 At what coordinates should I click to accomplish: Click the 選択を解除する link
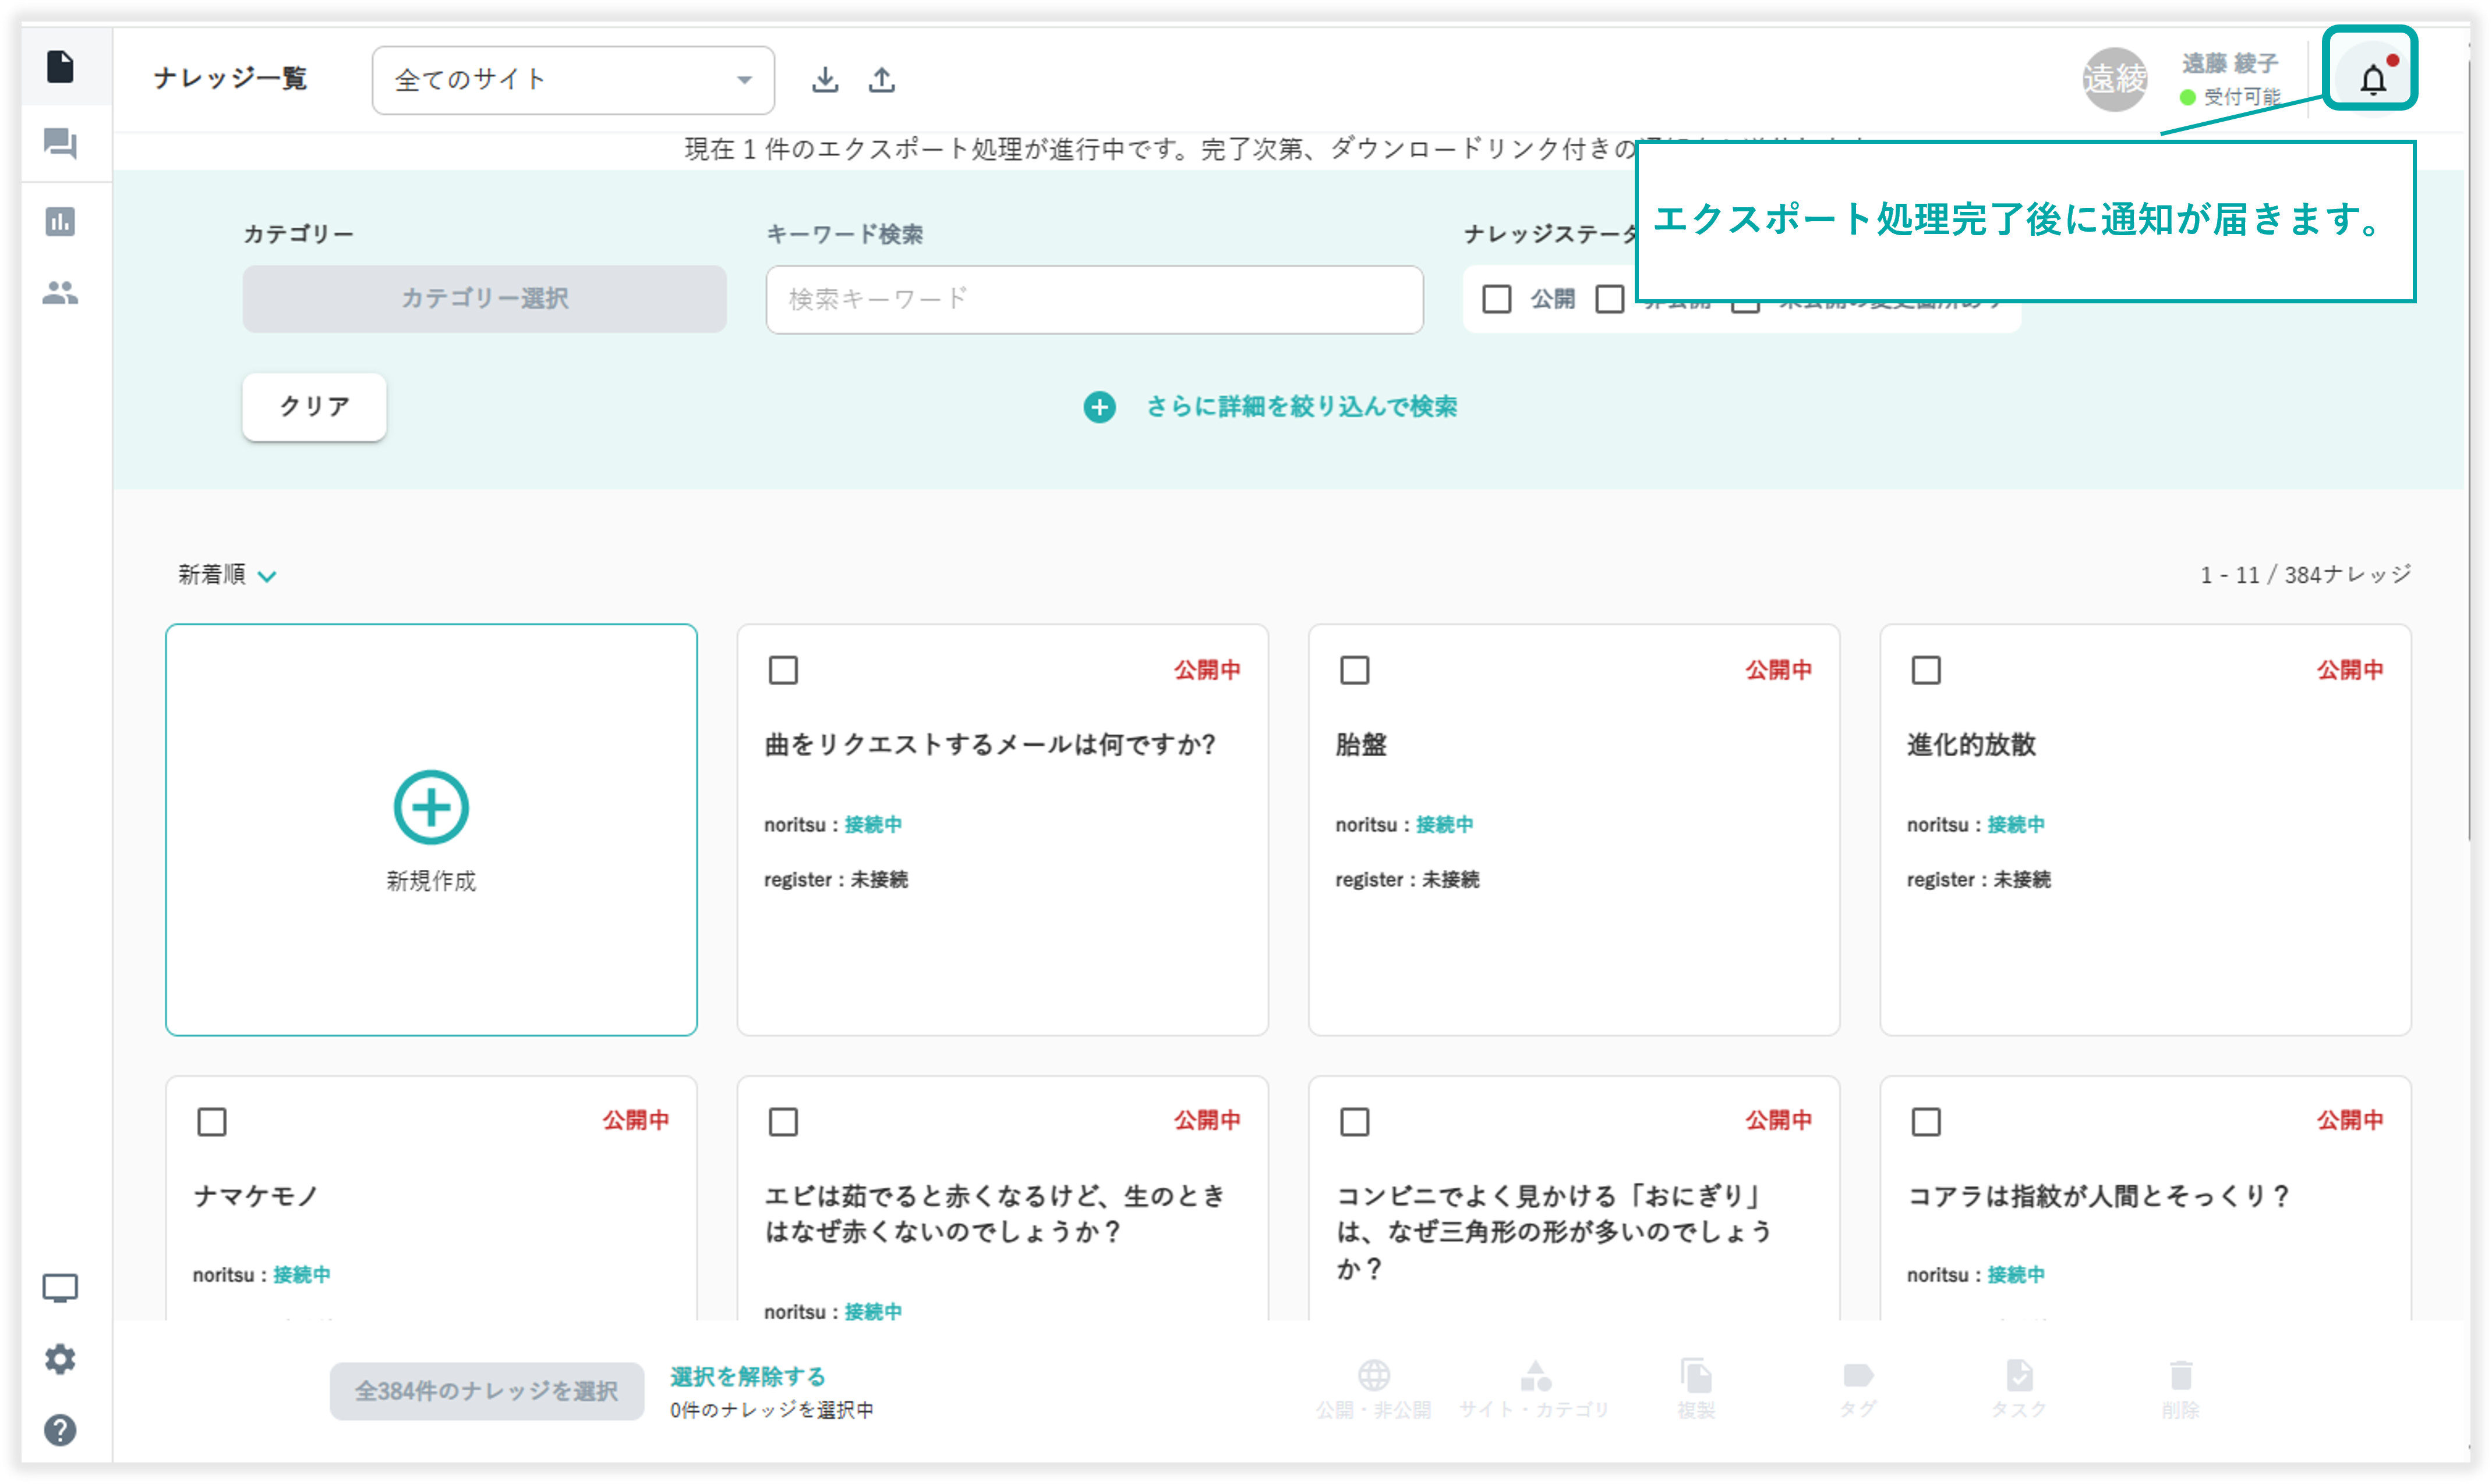click(x=747, y=1376)
